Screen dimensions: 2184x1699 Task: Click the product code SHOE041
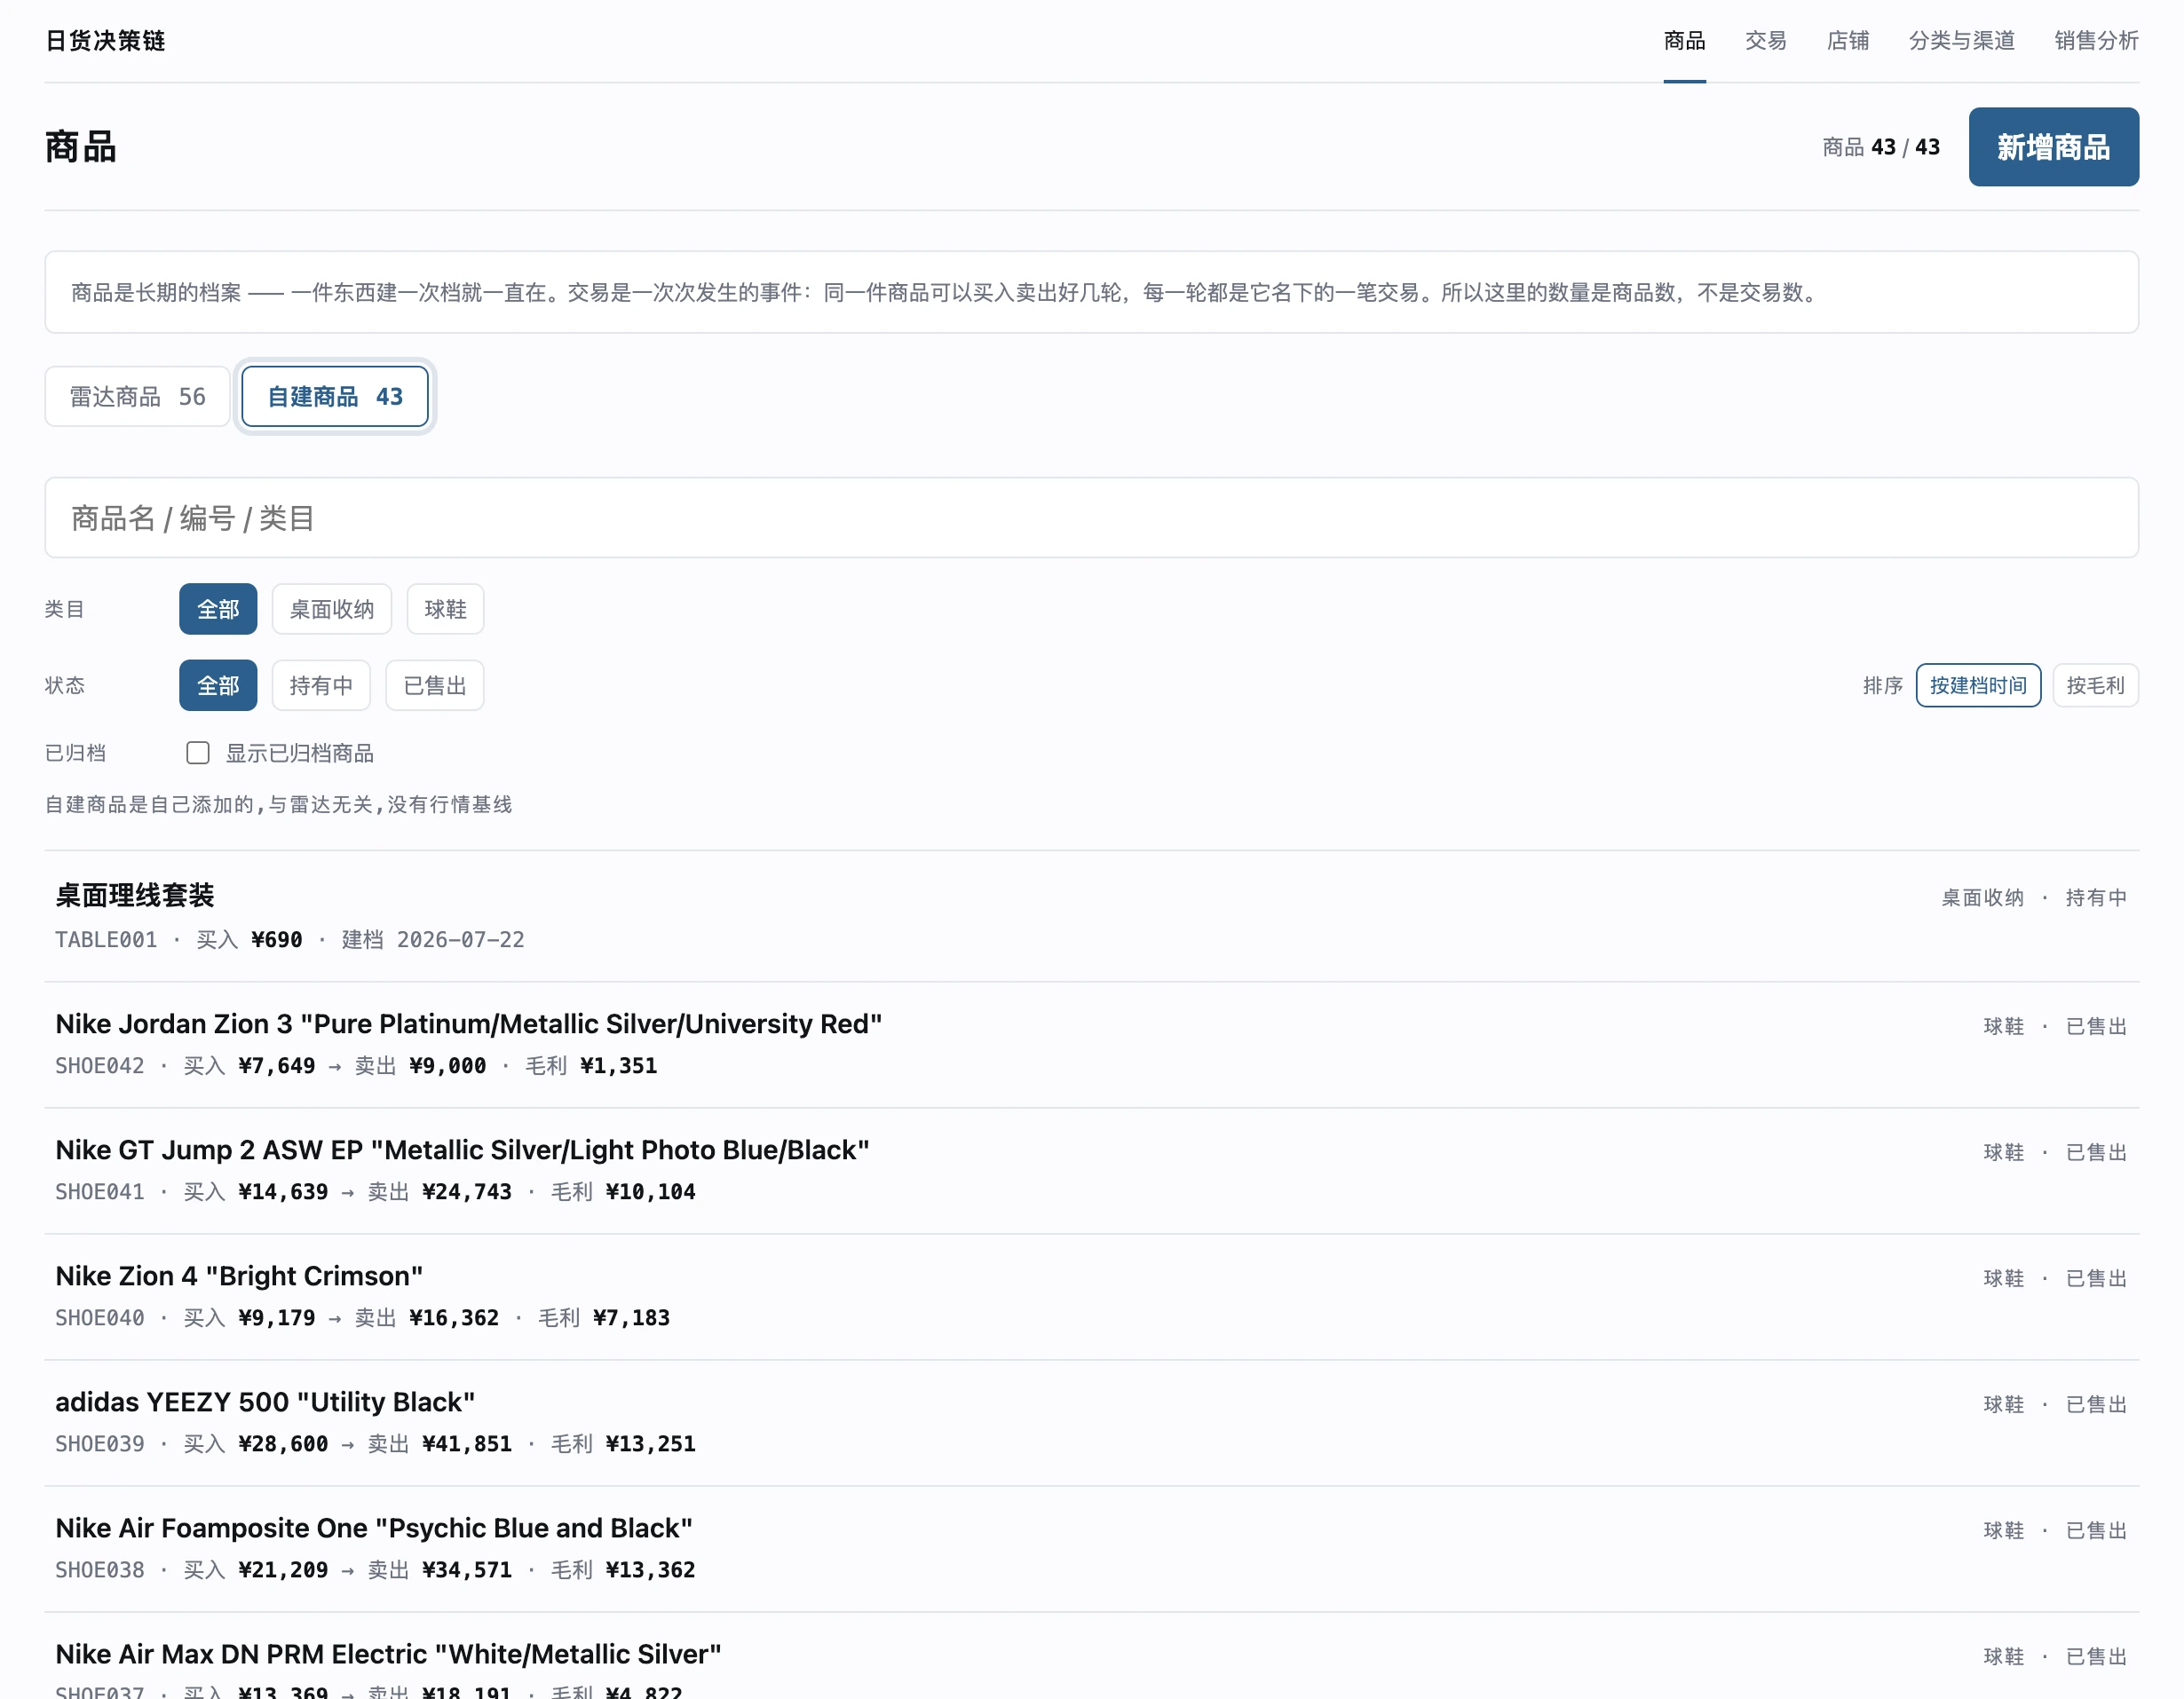[100, 1192]
